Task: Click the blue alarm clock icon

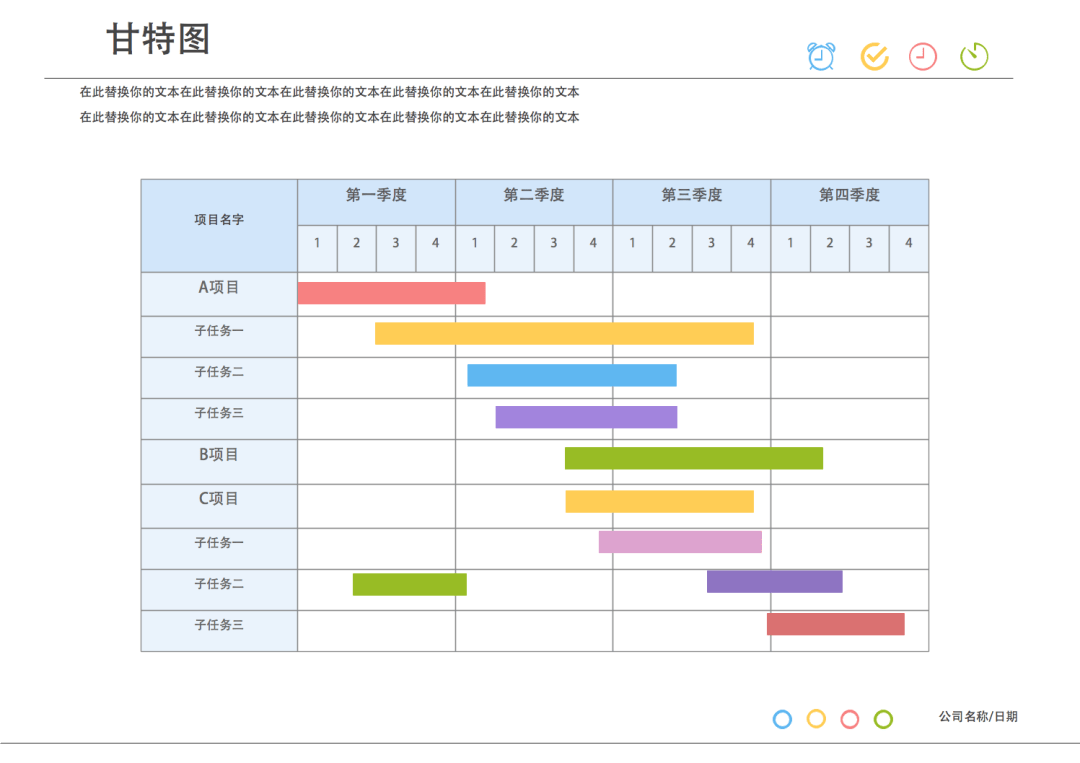Action: (x=821, y=56)
